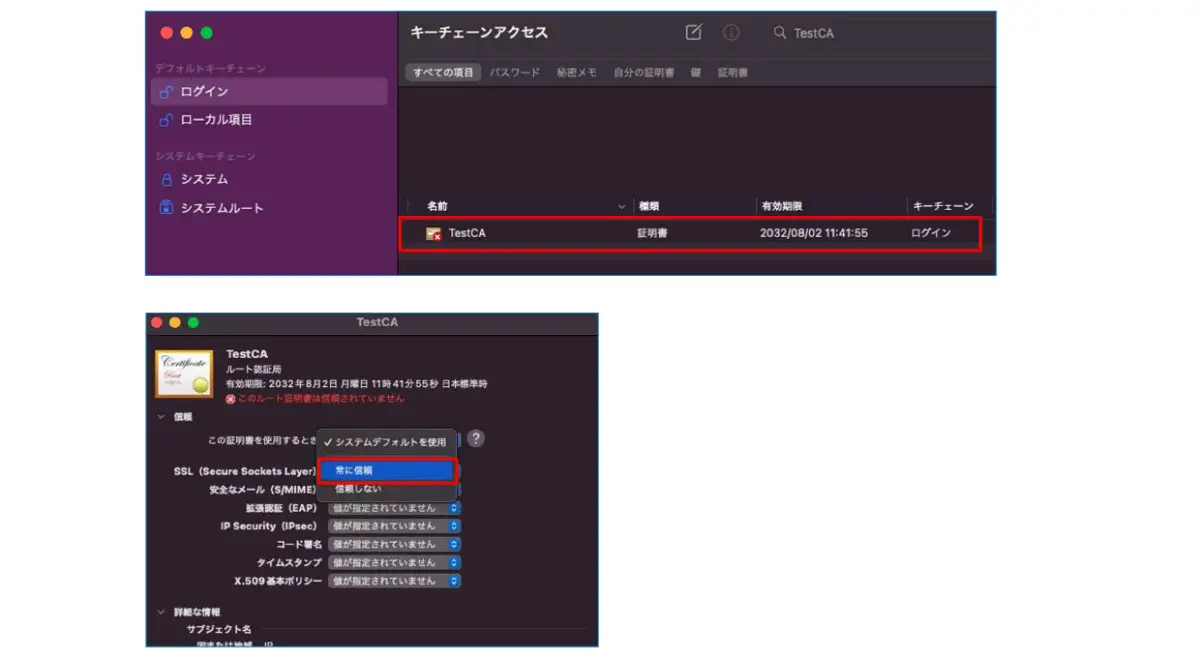Choose 常に信頼 in the trust menu

pos(386,470)
